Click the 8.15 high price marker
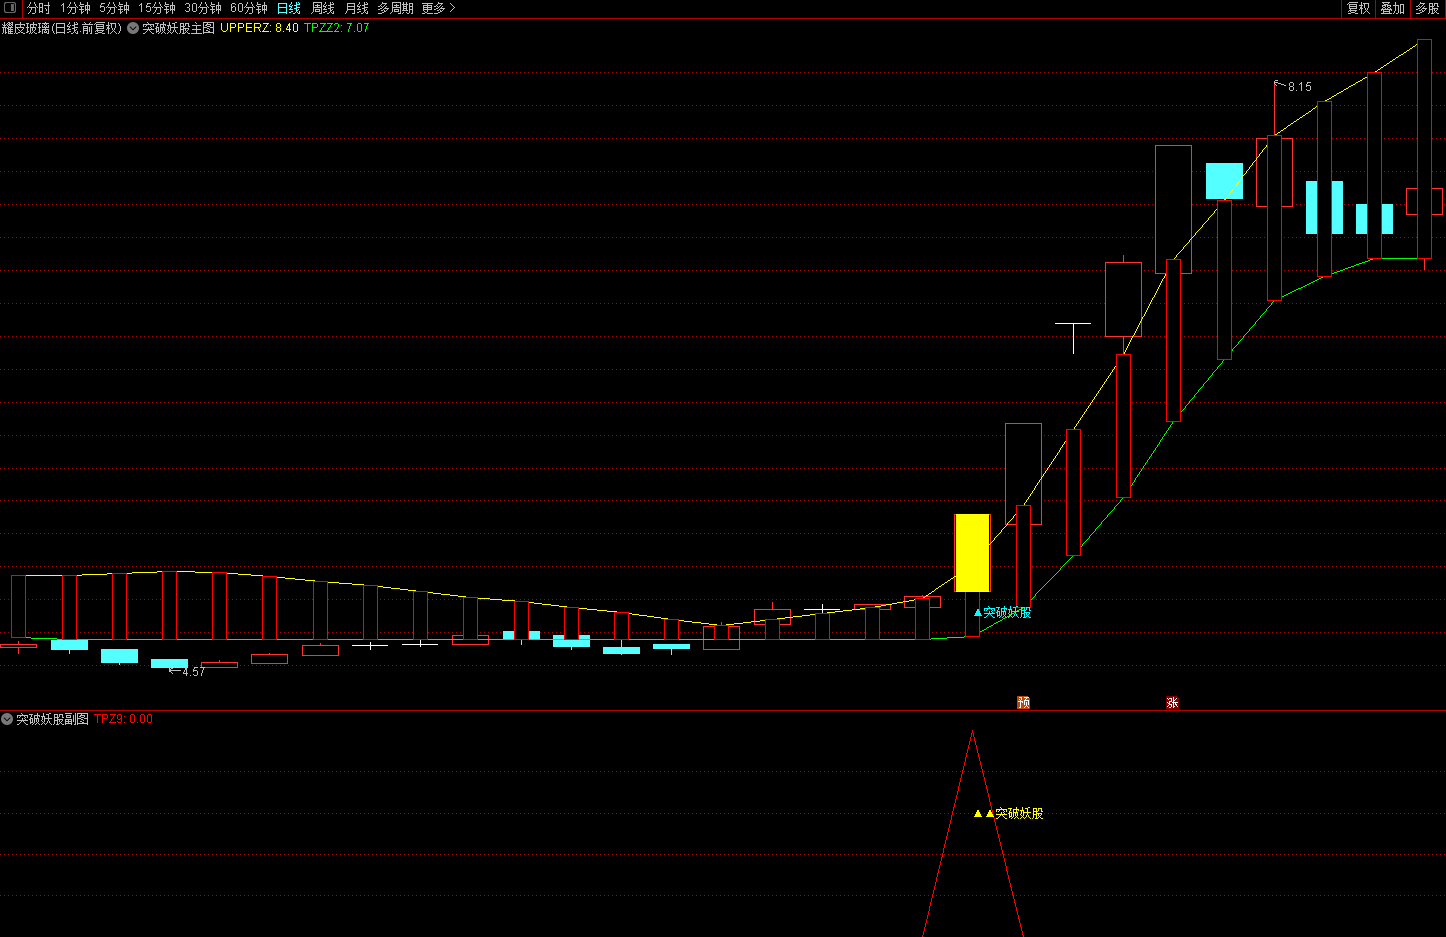 [x=1299, y=87]
